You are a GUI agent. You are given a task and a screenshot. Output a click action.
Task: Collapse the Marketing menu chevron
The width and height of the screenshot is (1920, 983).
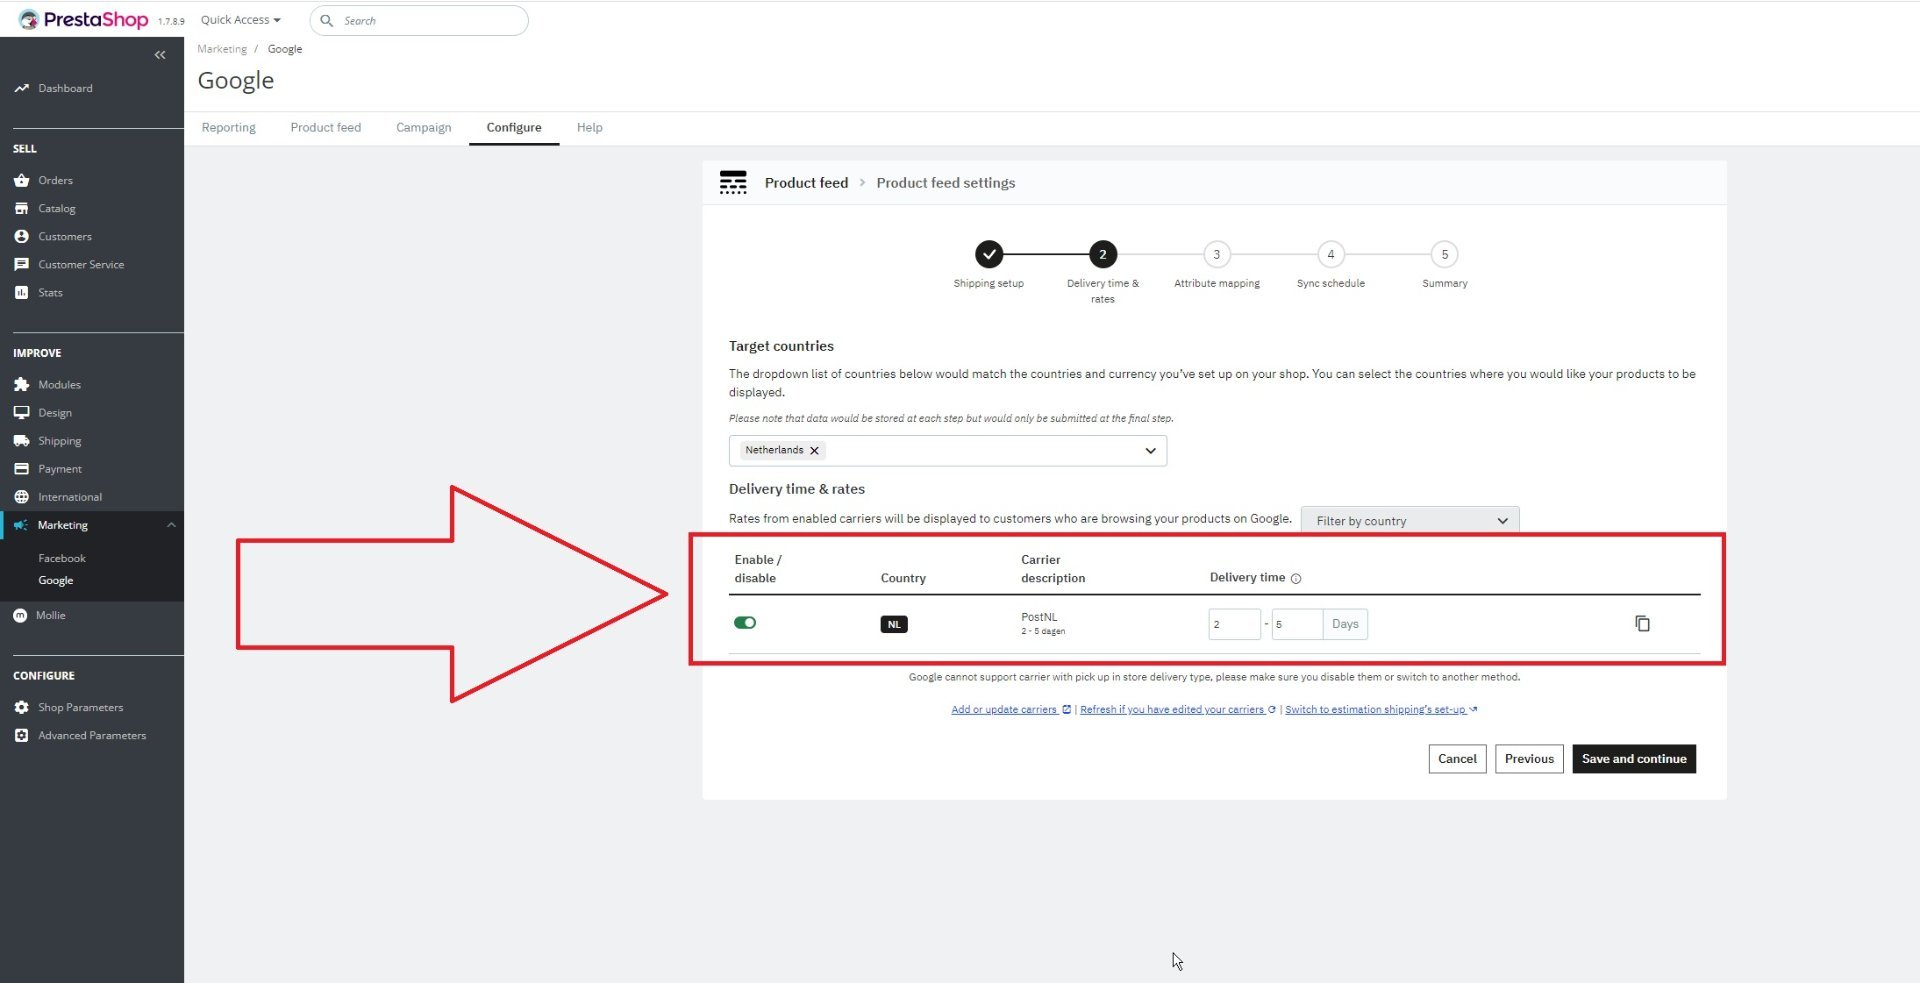[171, 525]
